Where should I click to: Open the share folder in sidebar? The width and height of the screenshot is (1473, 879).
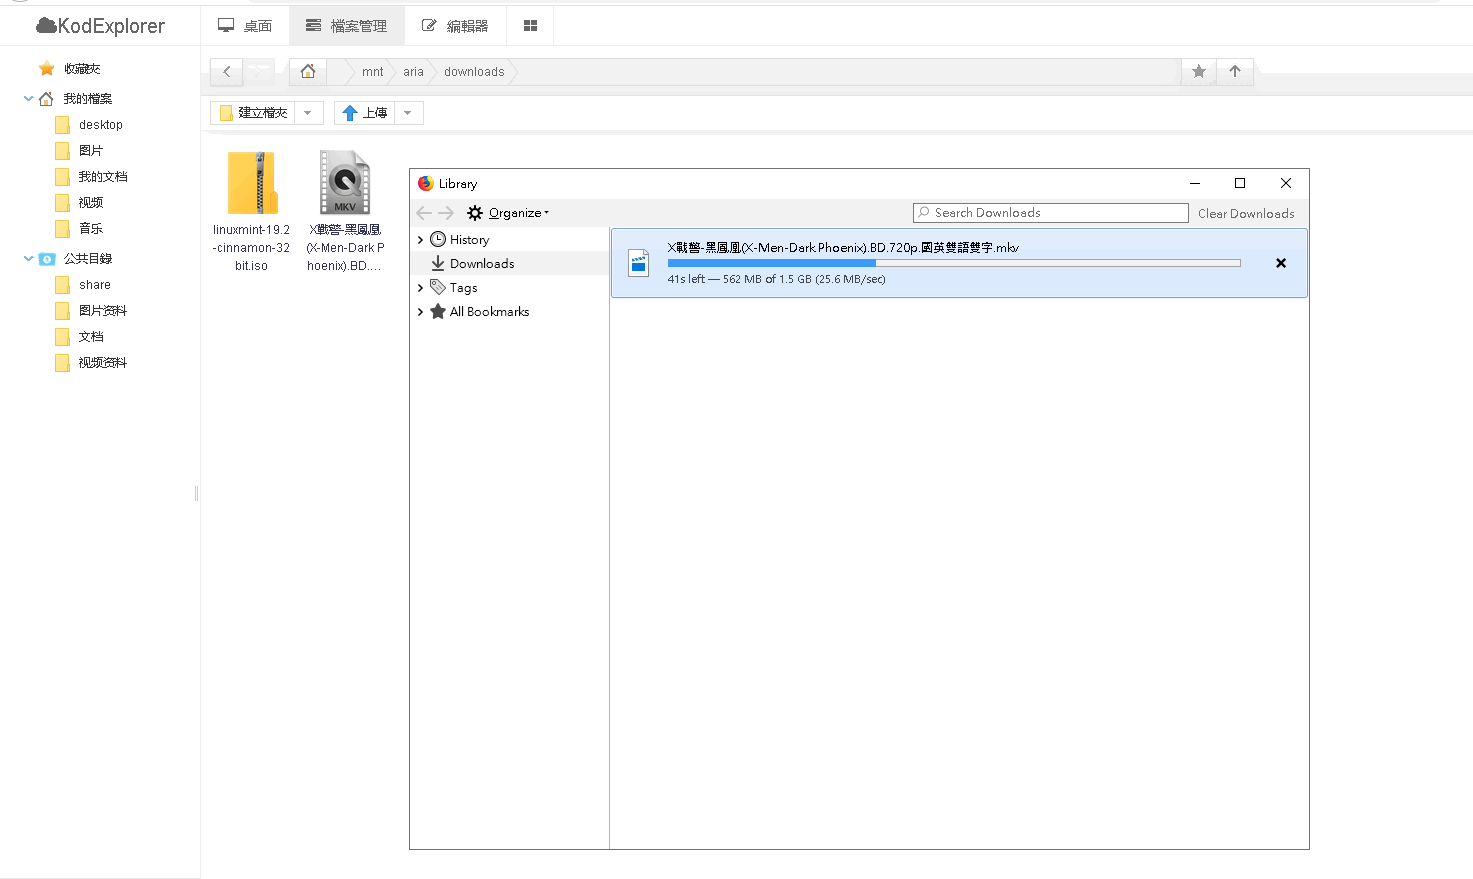click(94, 285)
